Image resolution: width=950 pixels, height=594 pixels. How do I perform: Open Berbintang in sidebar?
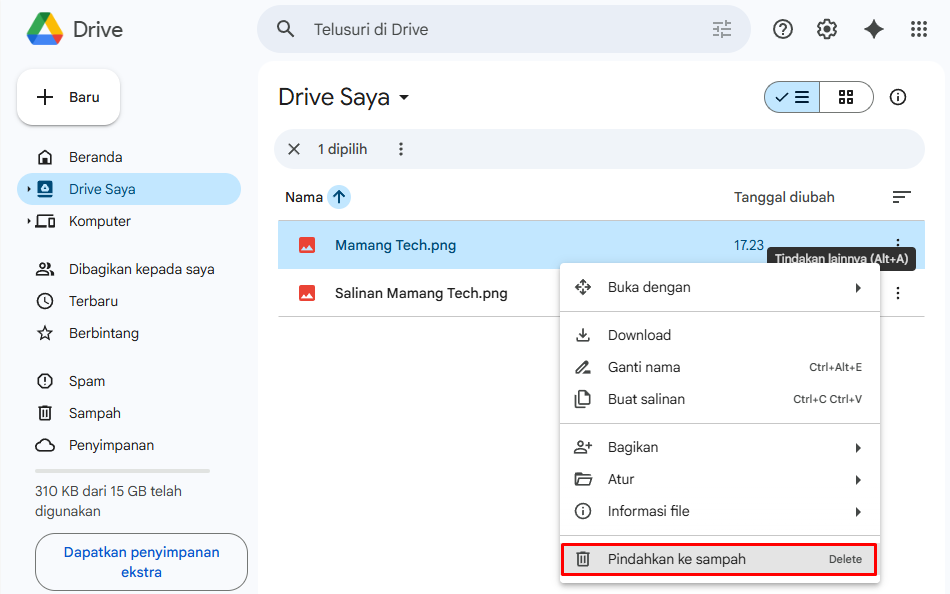click(129, 333)
